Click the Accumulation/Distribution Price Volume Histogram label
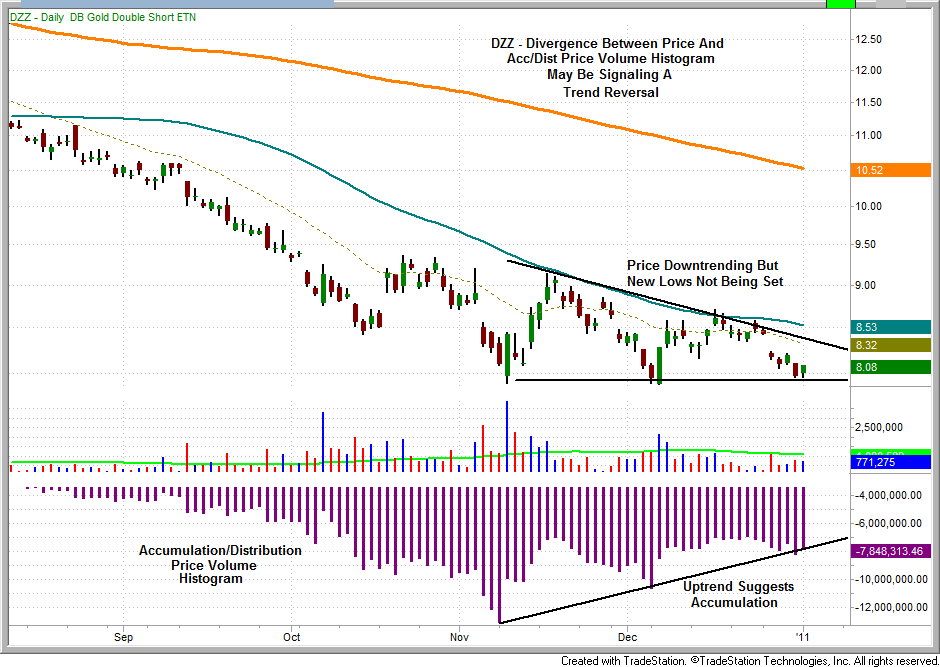The width and height of the screenshot is (940, 667). pos(220,565)
